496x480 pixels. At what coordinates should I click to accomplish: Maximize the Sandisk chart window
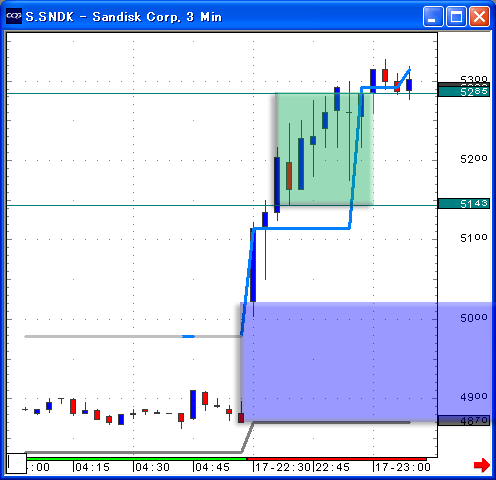pos(456,16)
